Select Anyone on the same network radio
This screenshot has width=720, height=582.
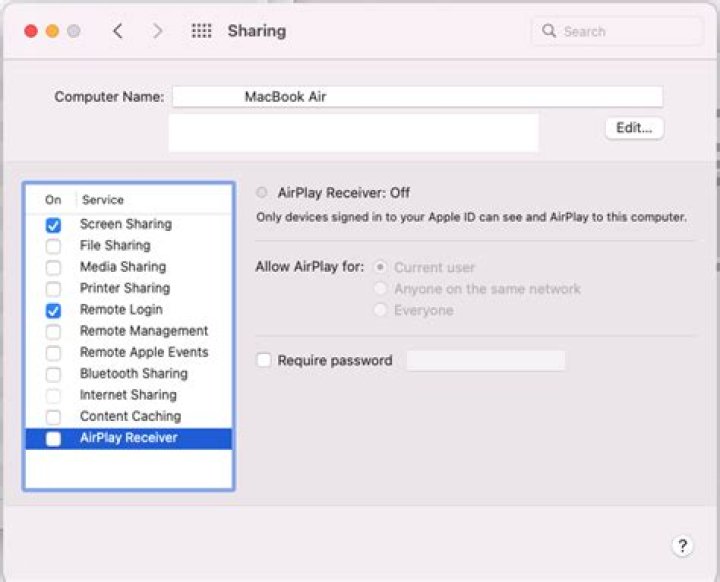pyautogui.click(x=380, y=288)
